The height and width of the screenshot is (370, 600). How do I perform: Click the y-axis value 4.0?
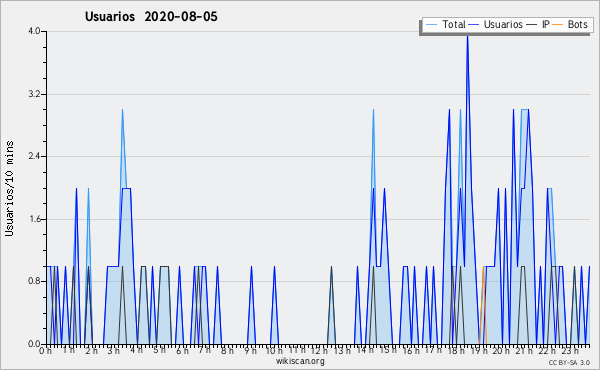click(x=34, y=31)
